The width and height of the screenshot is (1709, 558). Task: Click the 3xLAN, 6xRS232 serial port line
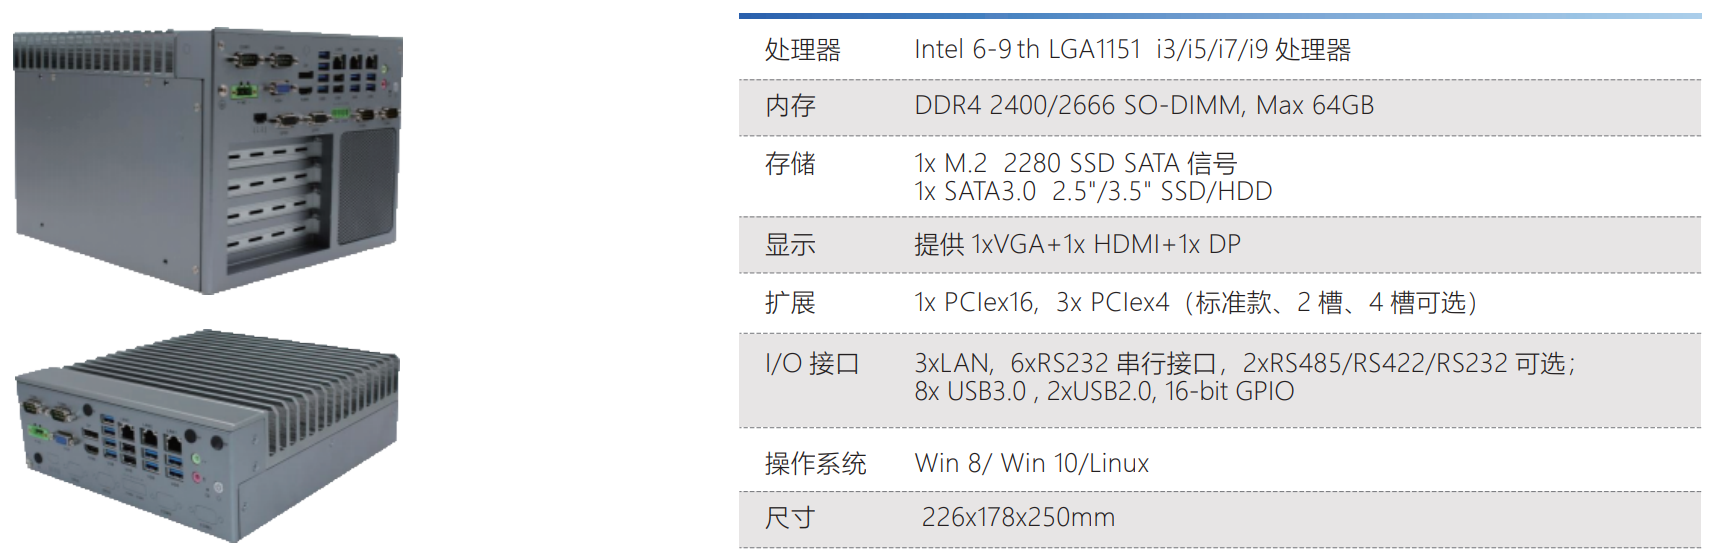1244,363
